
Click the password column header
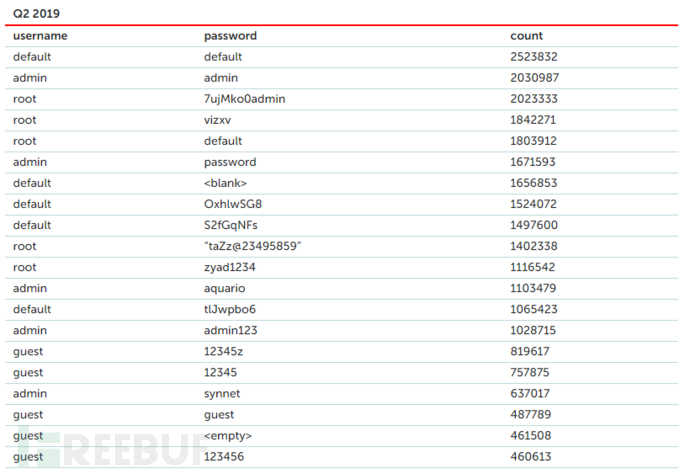coord(230,36)
